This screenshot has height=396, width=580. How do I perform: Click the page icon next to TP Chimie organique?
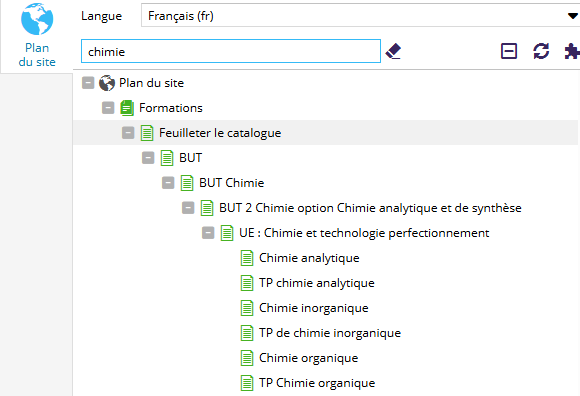[247, 383]
